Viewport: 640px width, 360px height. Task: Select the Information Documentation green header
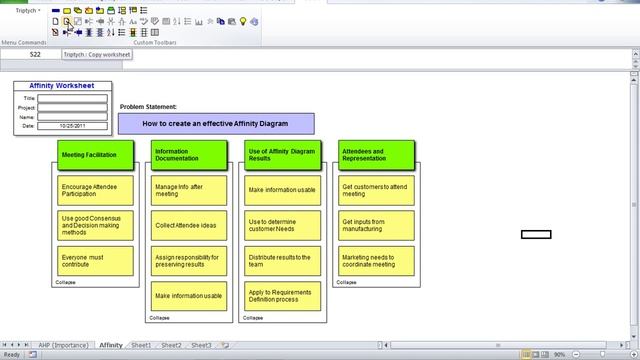coord(189,155)
